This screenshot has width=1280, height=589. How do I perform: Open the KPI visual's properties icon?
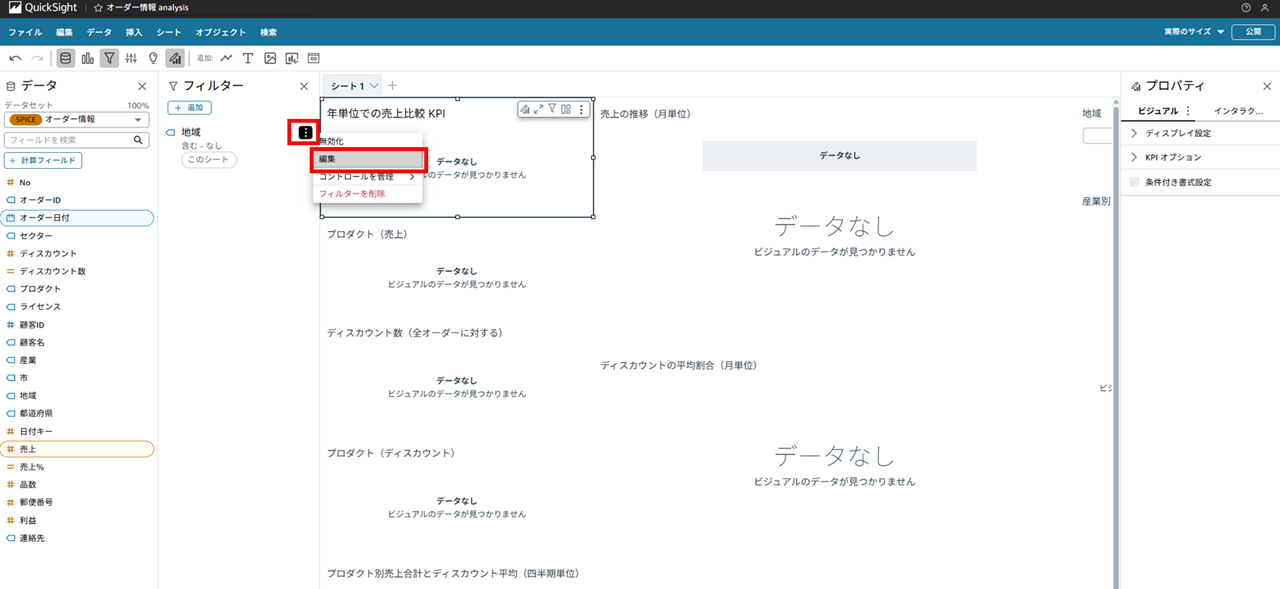[525, 109]
